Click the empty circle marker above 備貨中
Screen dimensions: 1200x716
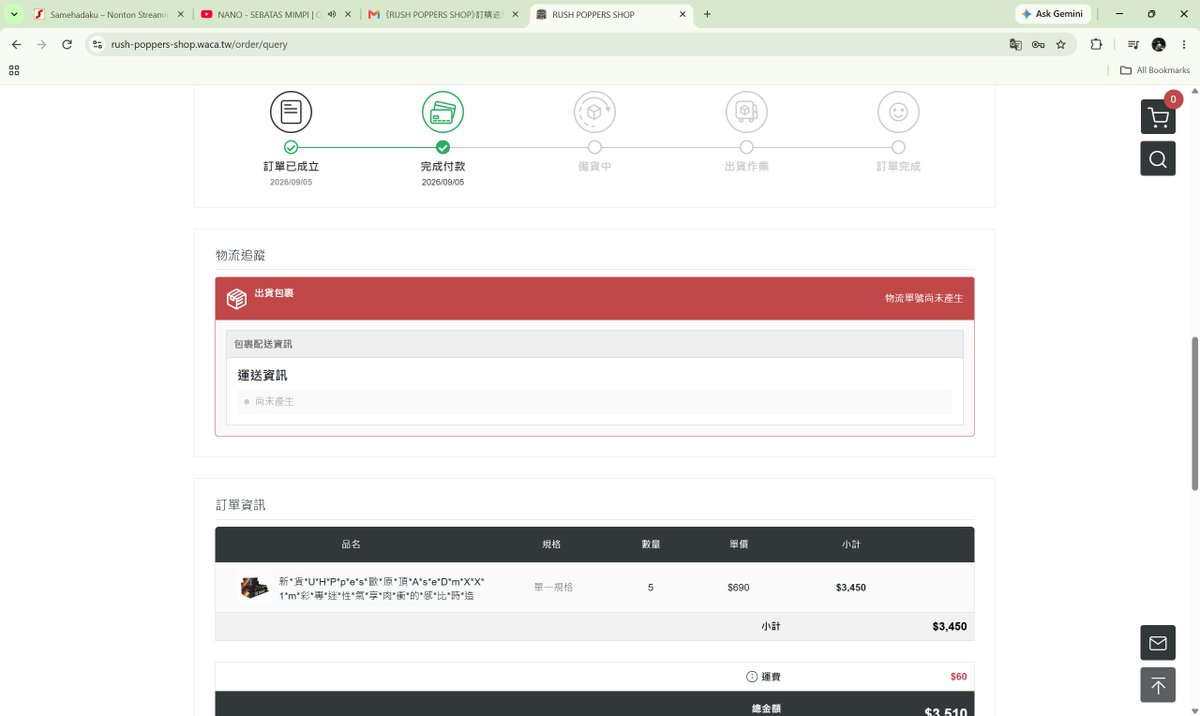[595, 147]
